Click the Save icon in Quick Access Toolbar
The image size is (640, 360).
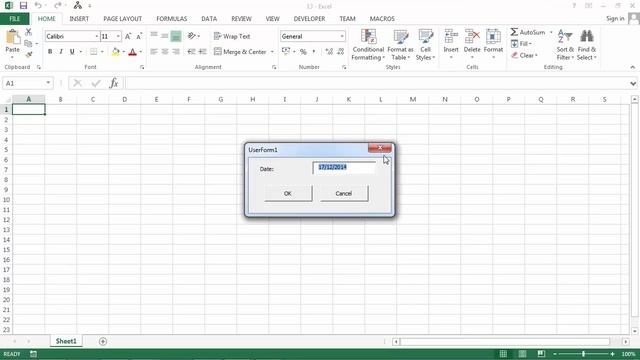(x=23, y=6)
